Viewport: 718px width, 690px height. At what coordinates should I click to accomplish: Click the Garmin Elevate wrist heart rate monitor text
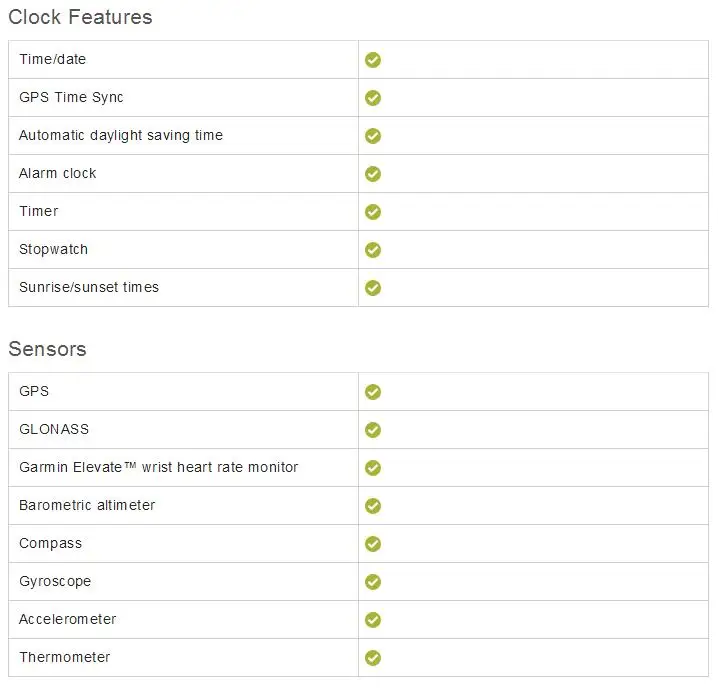[x=158, y=467]
